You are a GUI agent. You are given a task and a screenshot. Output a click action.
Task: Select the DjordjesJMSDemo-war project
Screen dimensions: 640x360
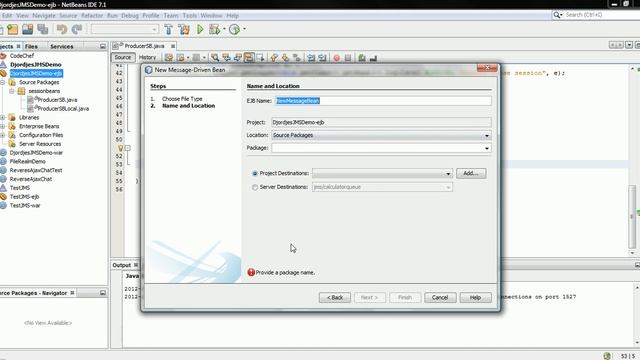pos(36,153)
